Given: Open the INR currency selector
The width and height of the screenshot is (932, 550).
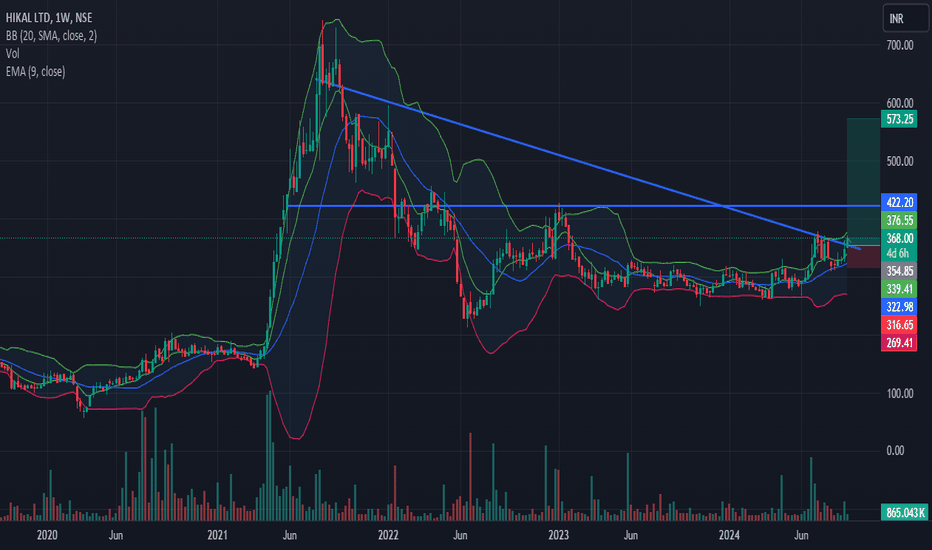Looking at the screenshot, I should pos(905,18).
